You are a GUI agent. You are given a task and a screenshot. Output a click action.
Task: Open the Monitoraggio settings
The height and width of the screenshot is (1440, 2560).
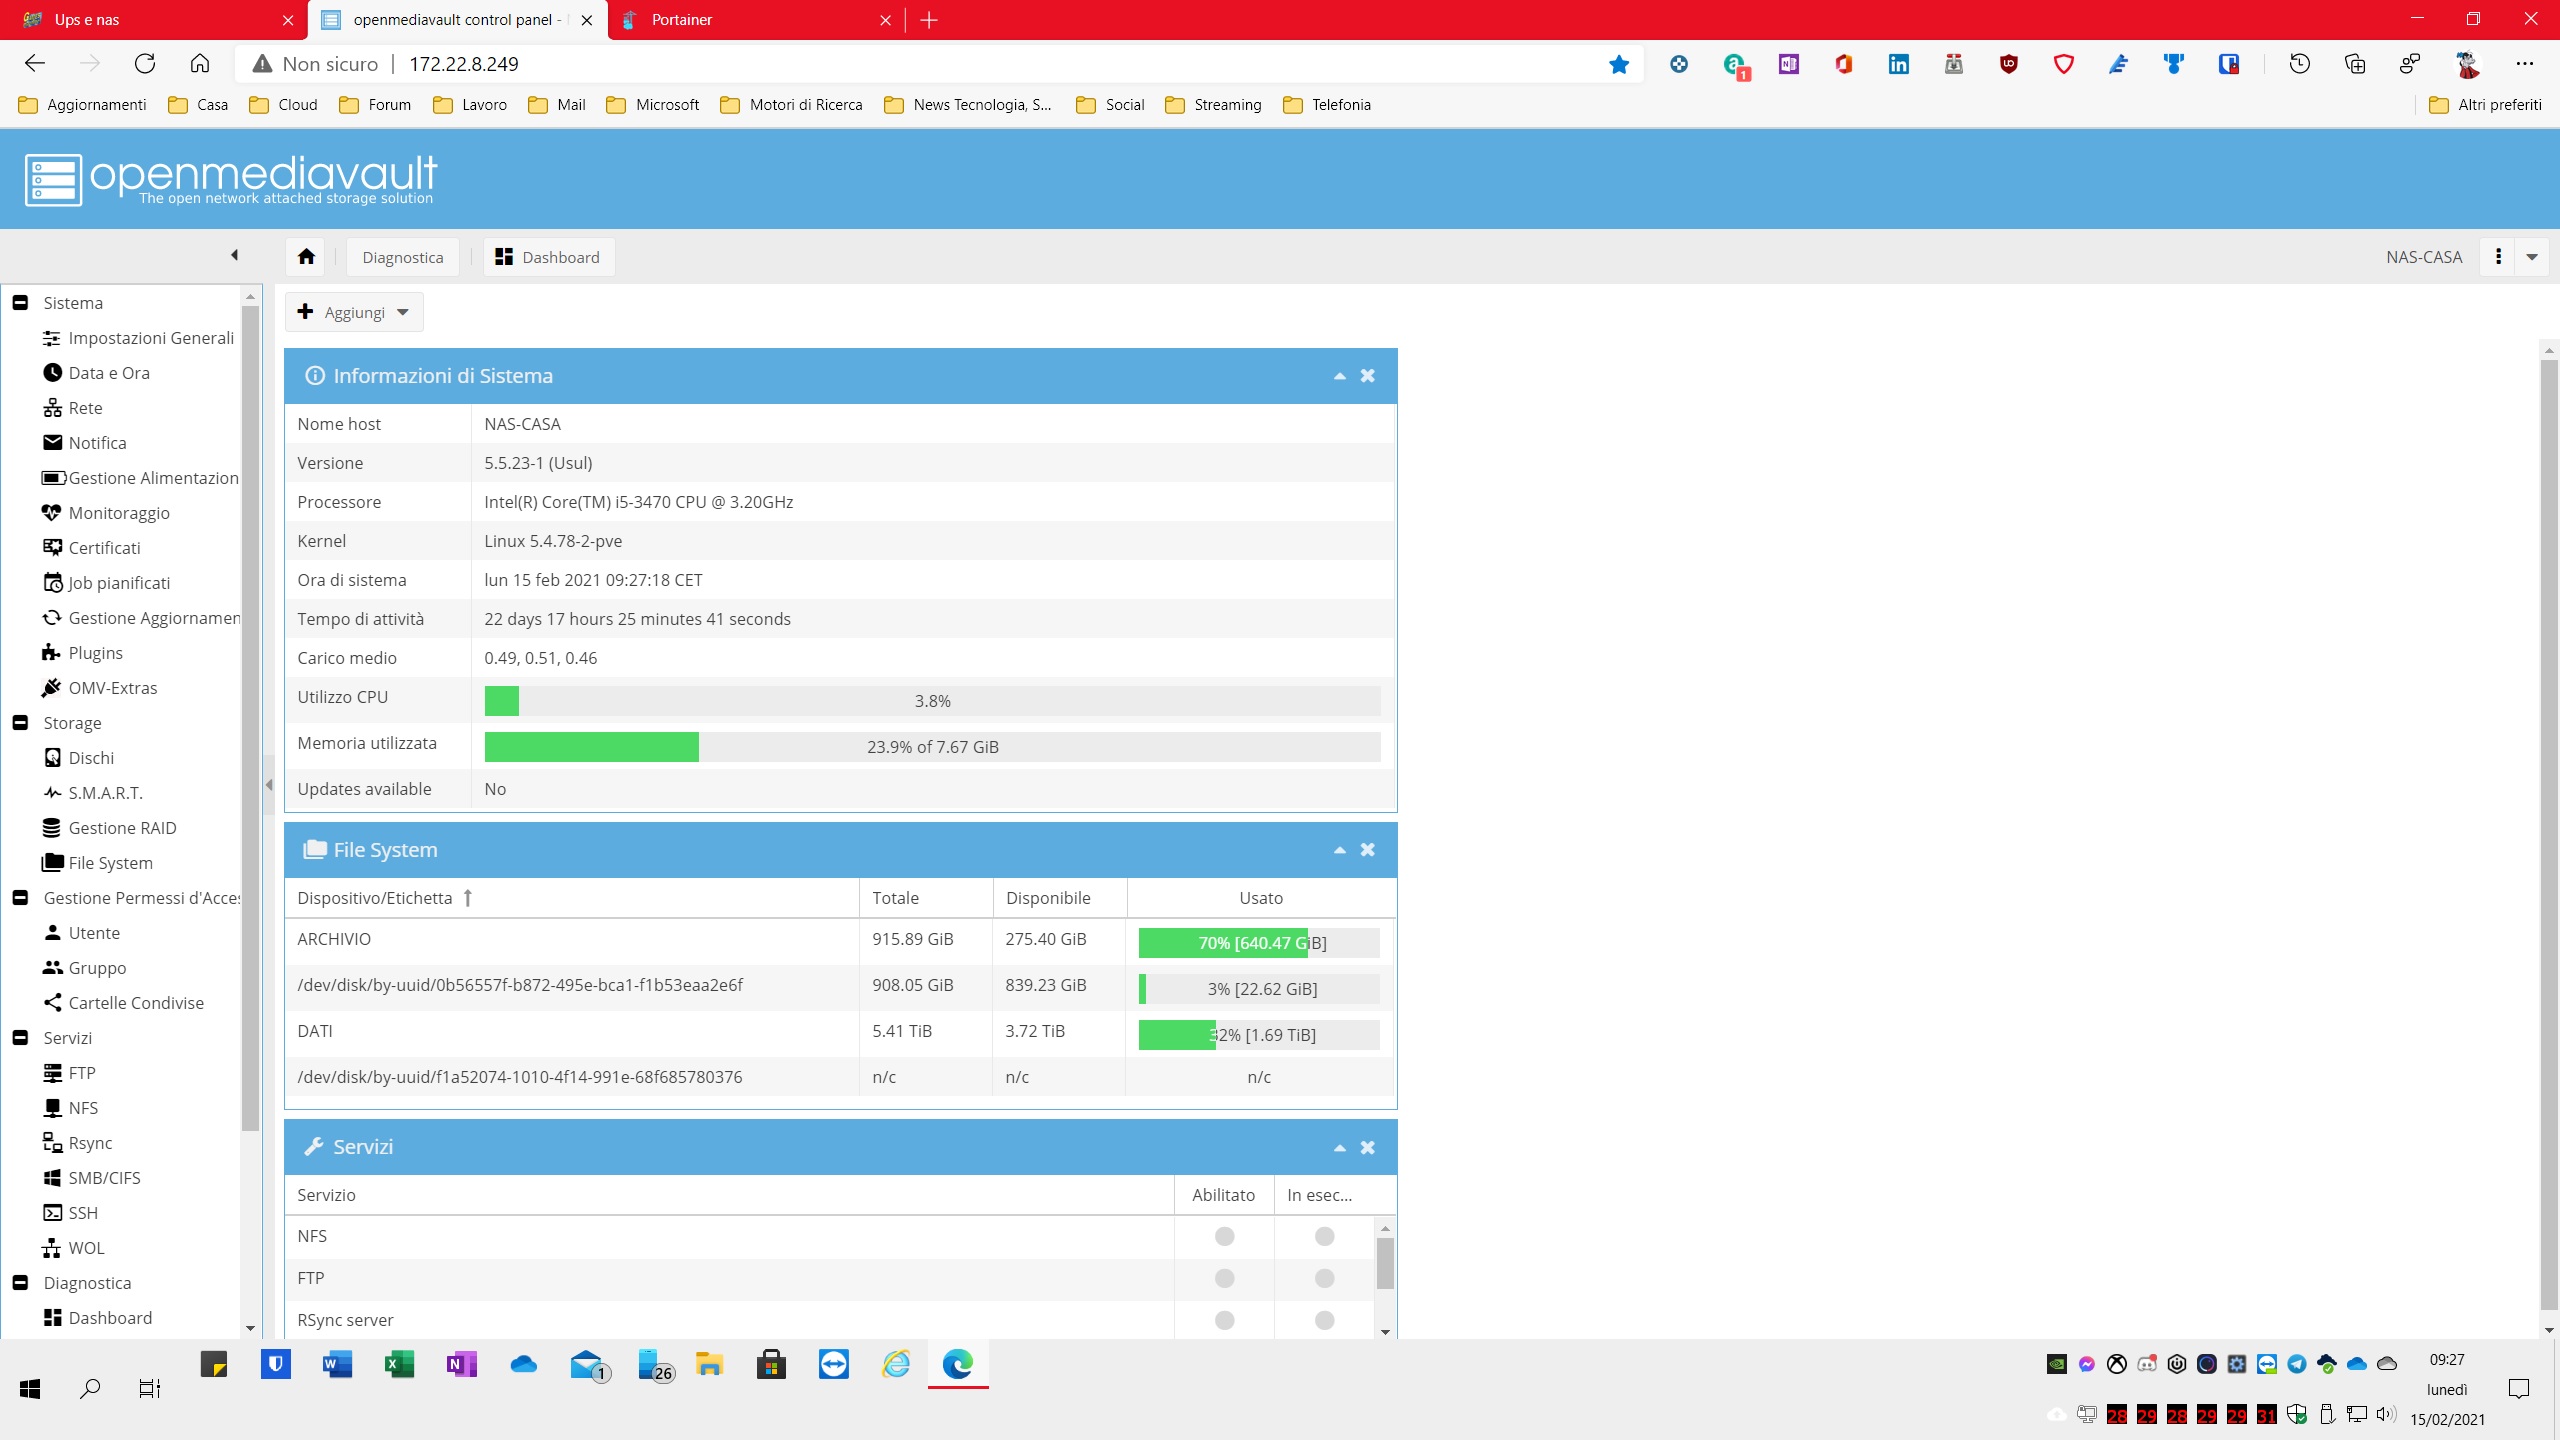118,513
